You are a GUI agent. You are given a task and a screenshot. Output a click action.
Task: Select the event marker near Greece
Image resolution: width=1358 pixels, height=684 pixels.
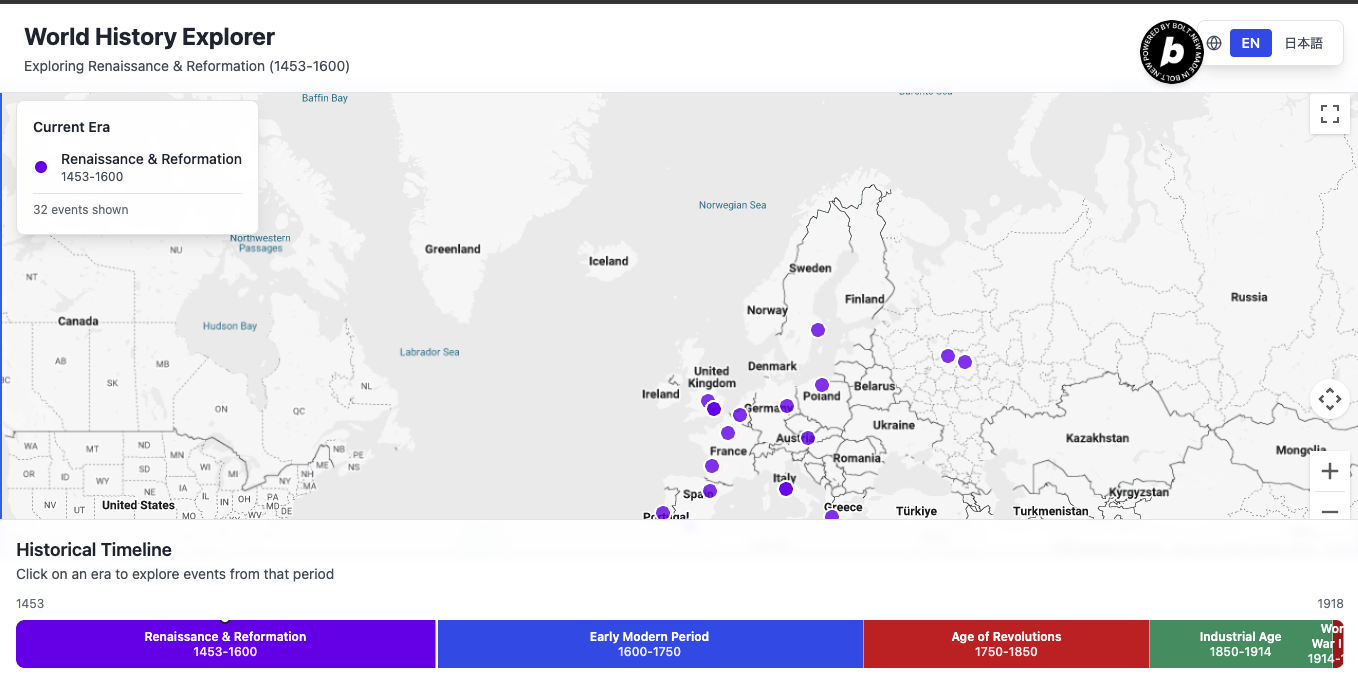pos(833,515)
